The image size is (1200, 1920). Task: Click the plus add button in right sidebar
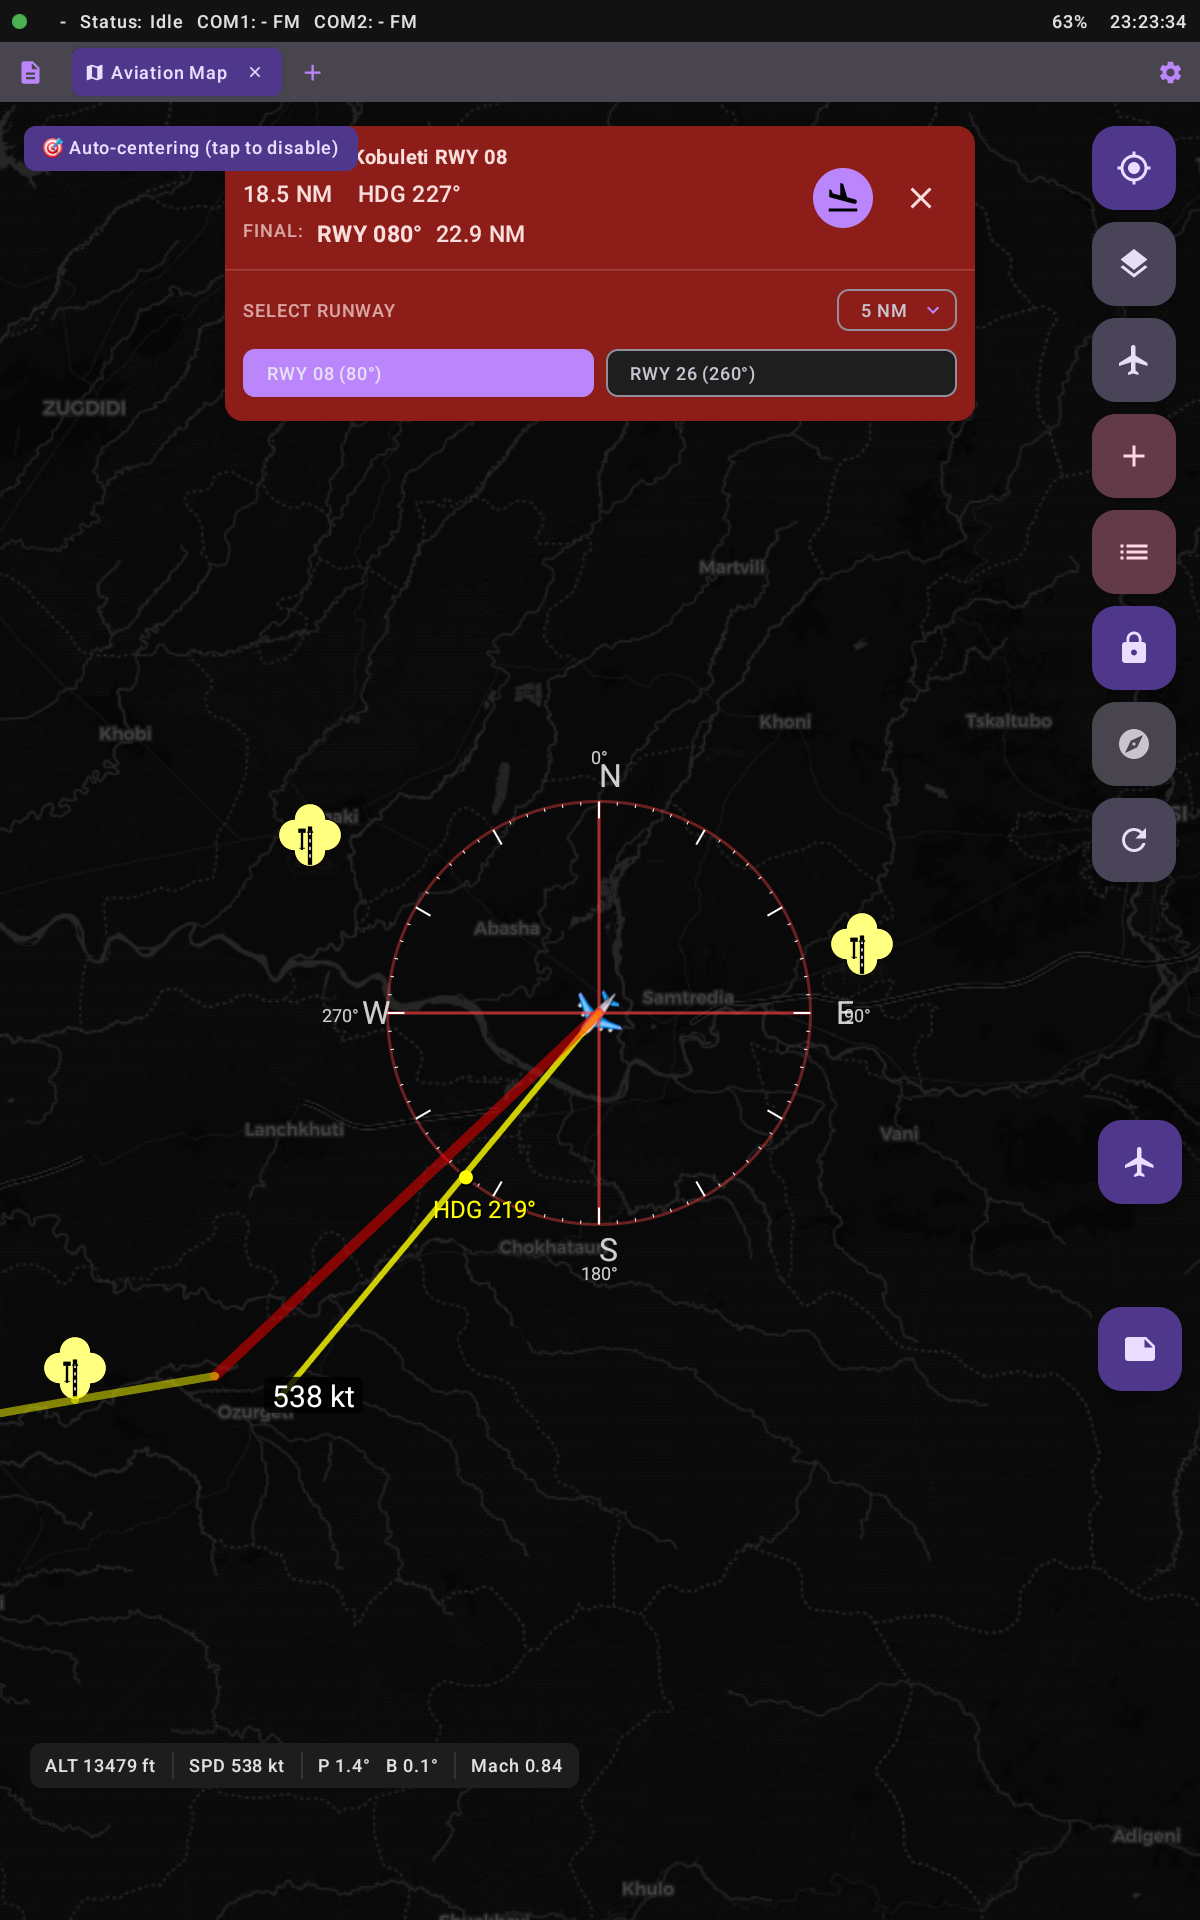tap(1133, 456)
